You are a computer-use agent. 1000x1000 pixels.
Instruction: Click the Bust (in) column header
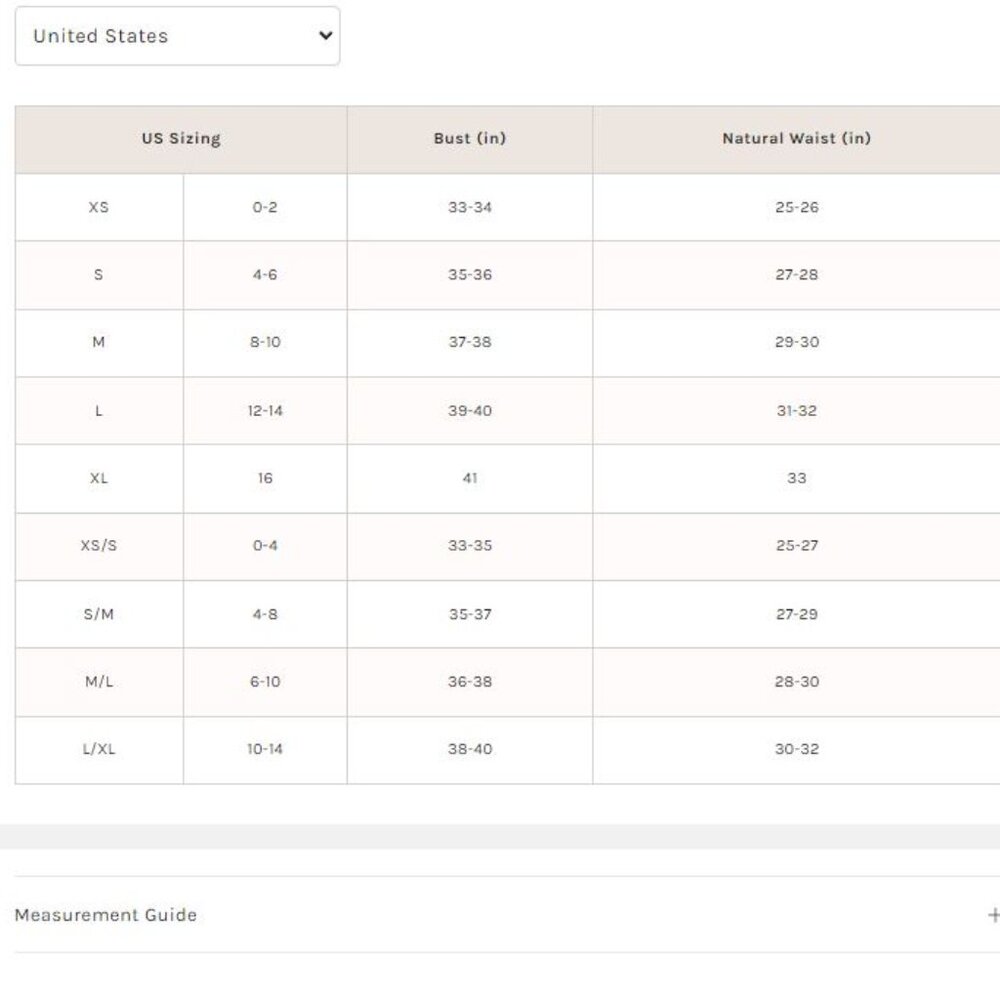click(470, 139)
